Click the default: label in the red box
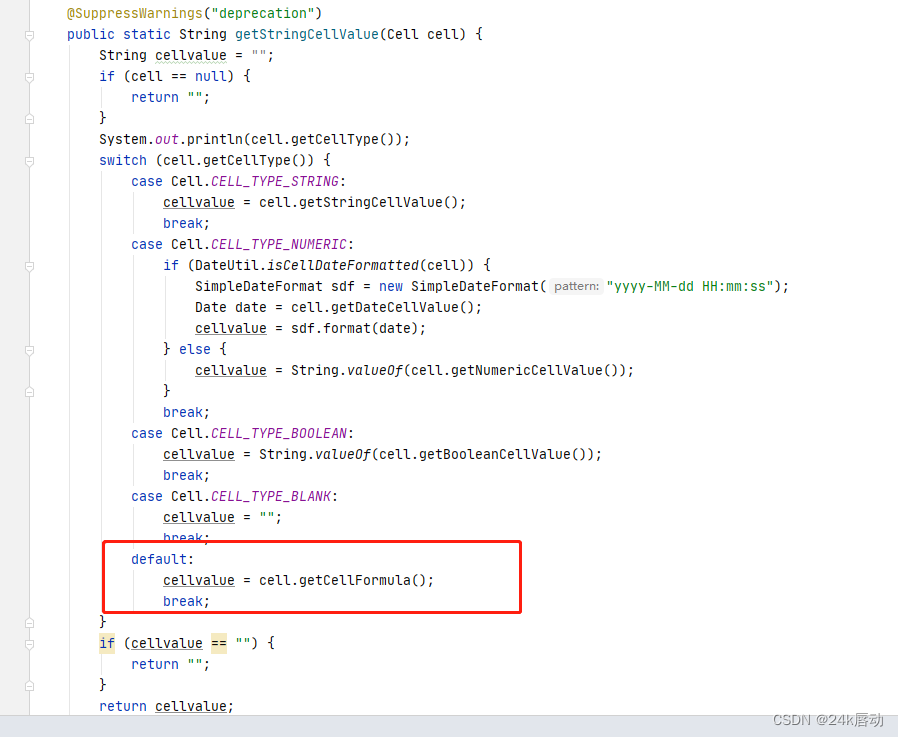The height and width of the screenshot is (737, 898). click(x=158, y=559)
